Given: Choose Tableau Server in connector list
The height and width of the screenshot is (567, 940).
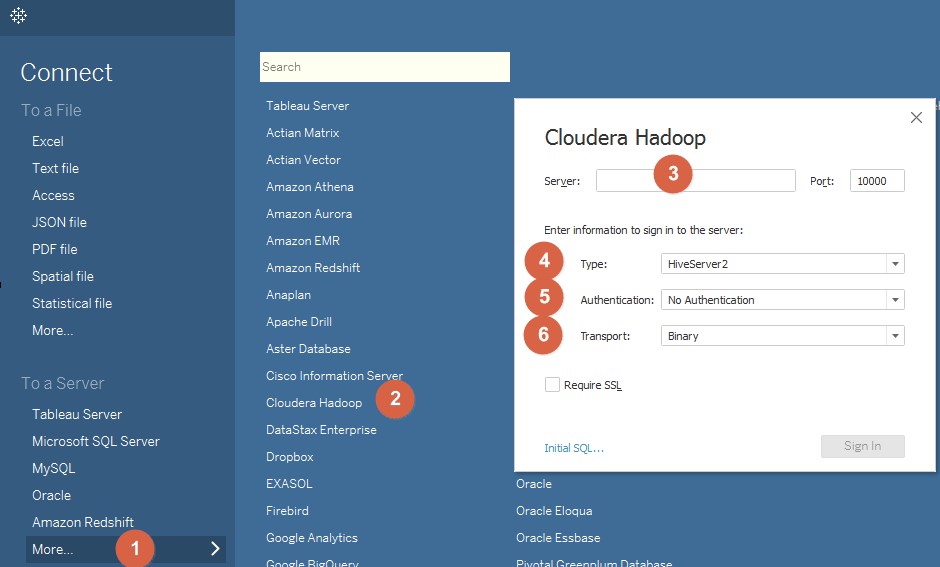Looking at the screenshot, I should click(308, 105).
